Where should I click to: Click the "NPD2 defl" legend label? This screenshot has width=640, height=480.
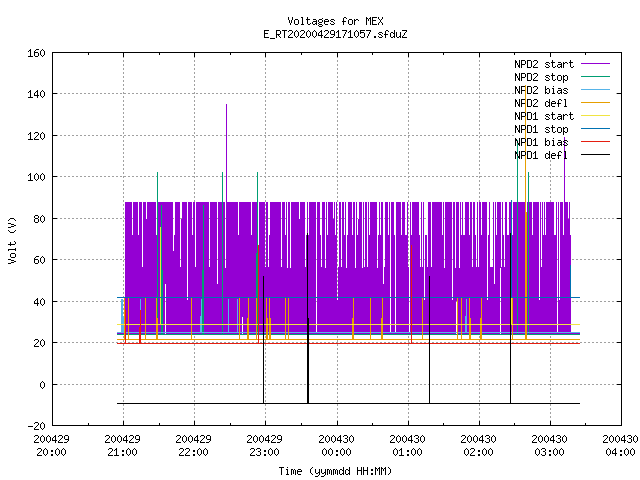click(541, 103)
